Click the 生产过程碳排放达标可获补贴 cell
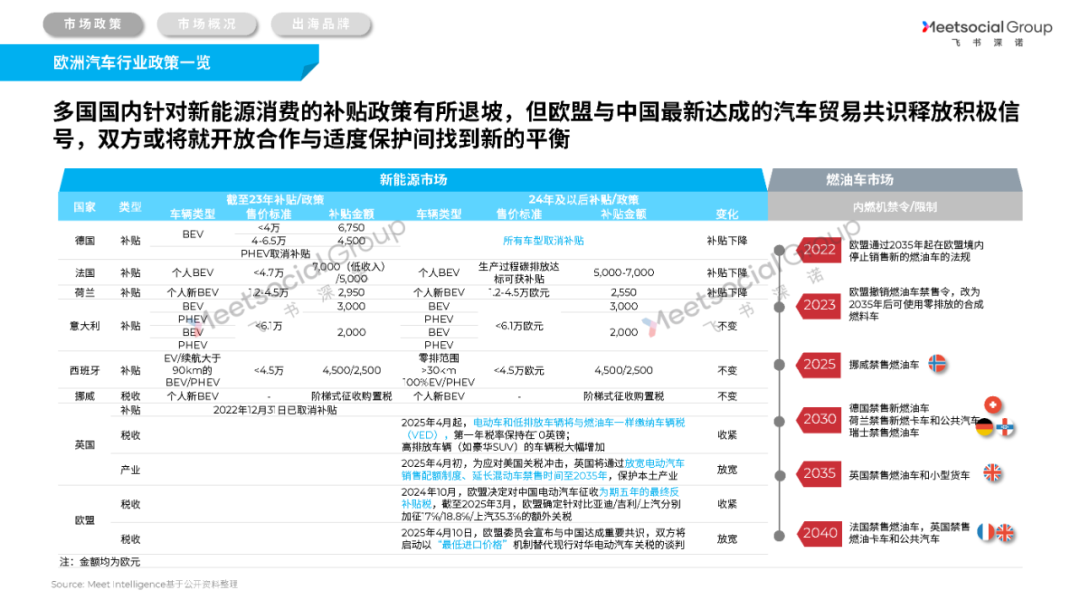This screenshot has width=1080, height=608. pos(519,273)
